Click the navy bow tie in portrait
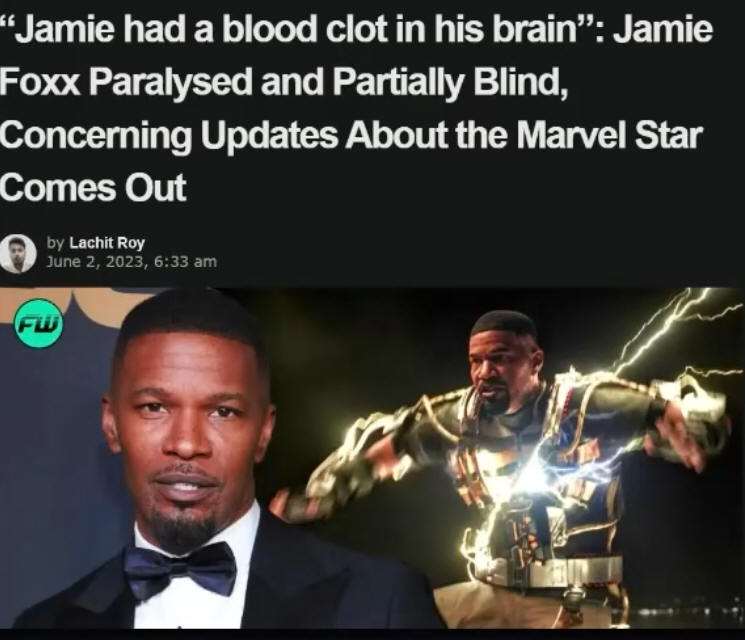Screen dimensions: 745x640 [180, 569]
